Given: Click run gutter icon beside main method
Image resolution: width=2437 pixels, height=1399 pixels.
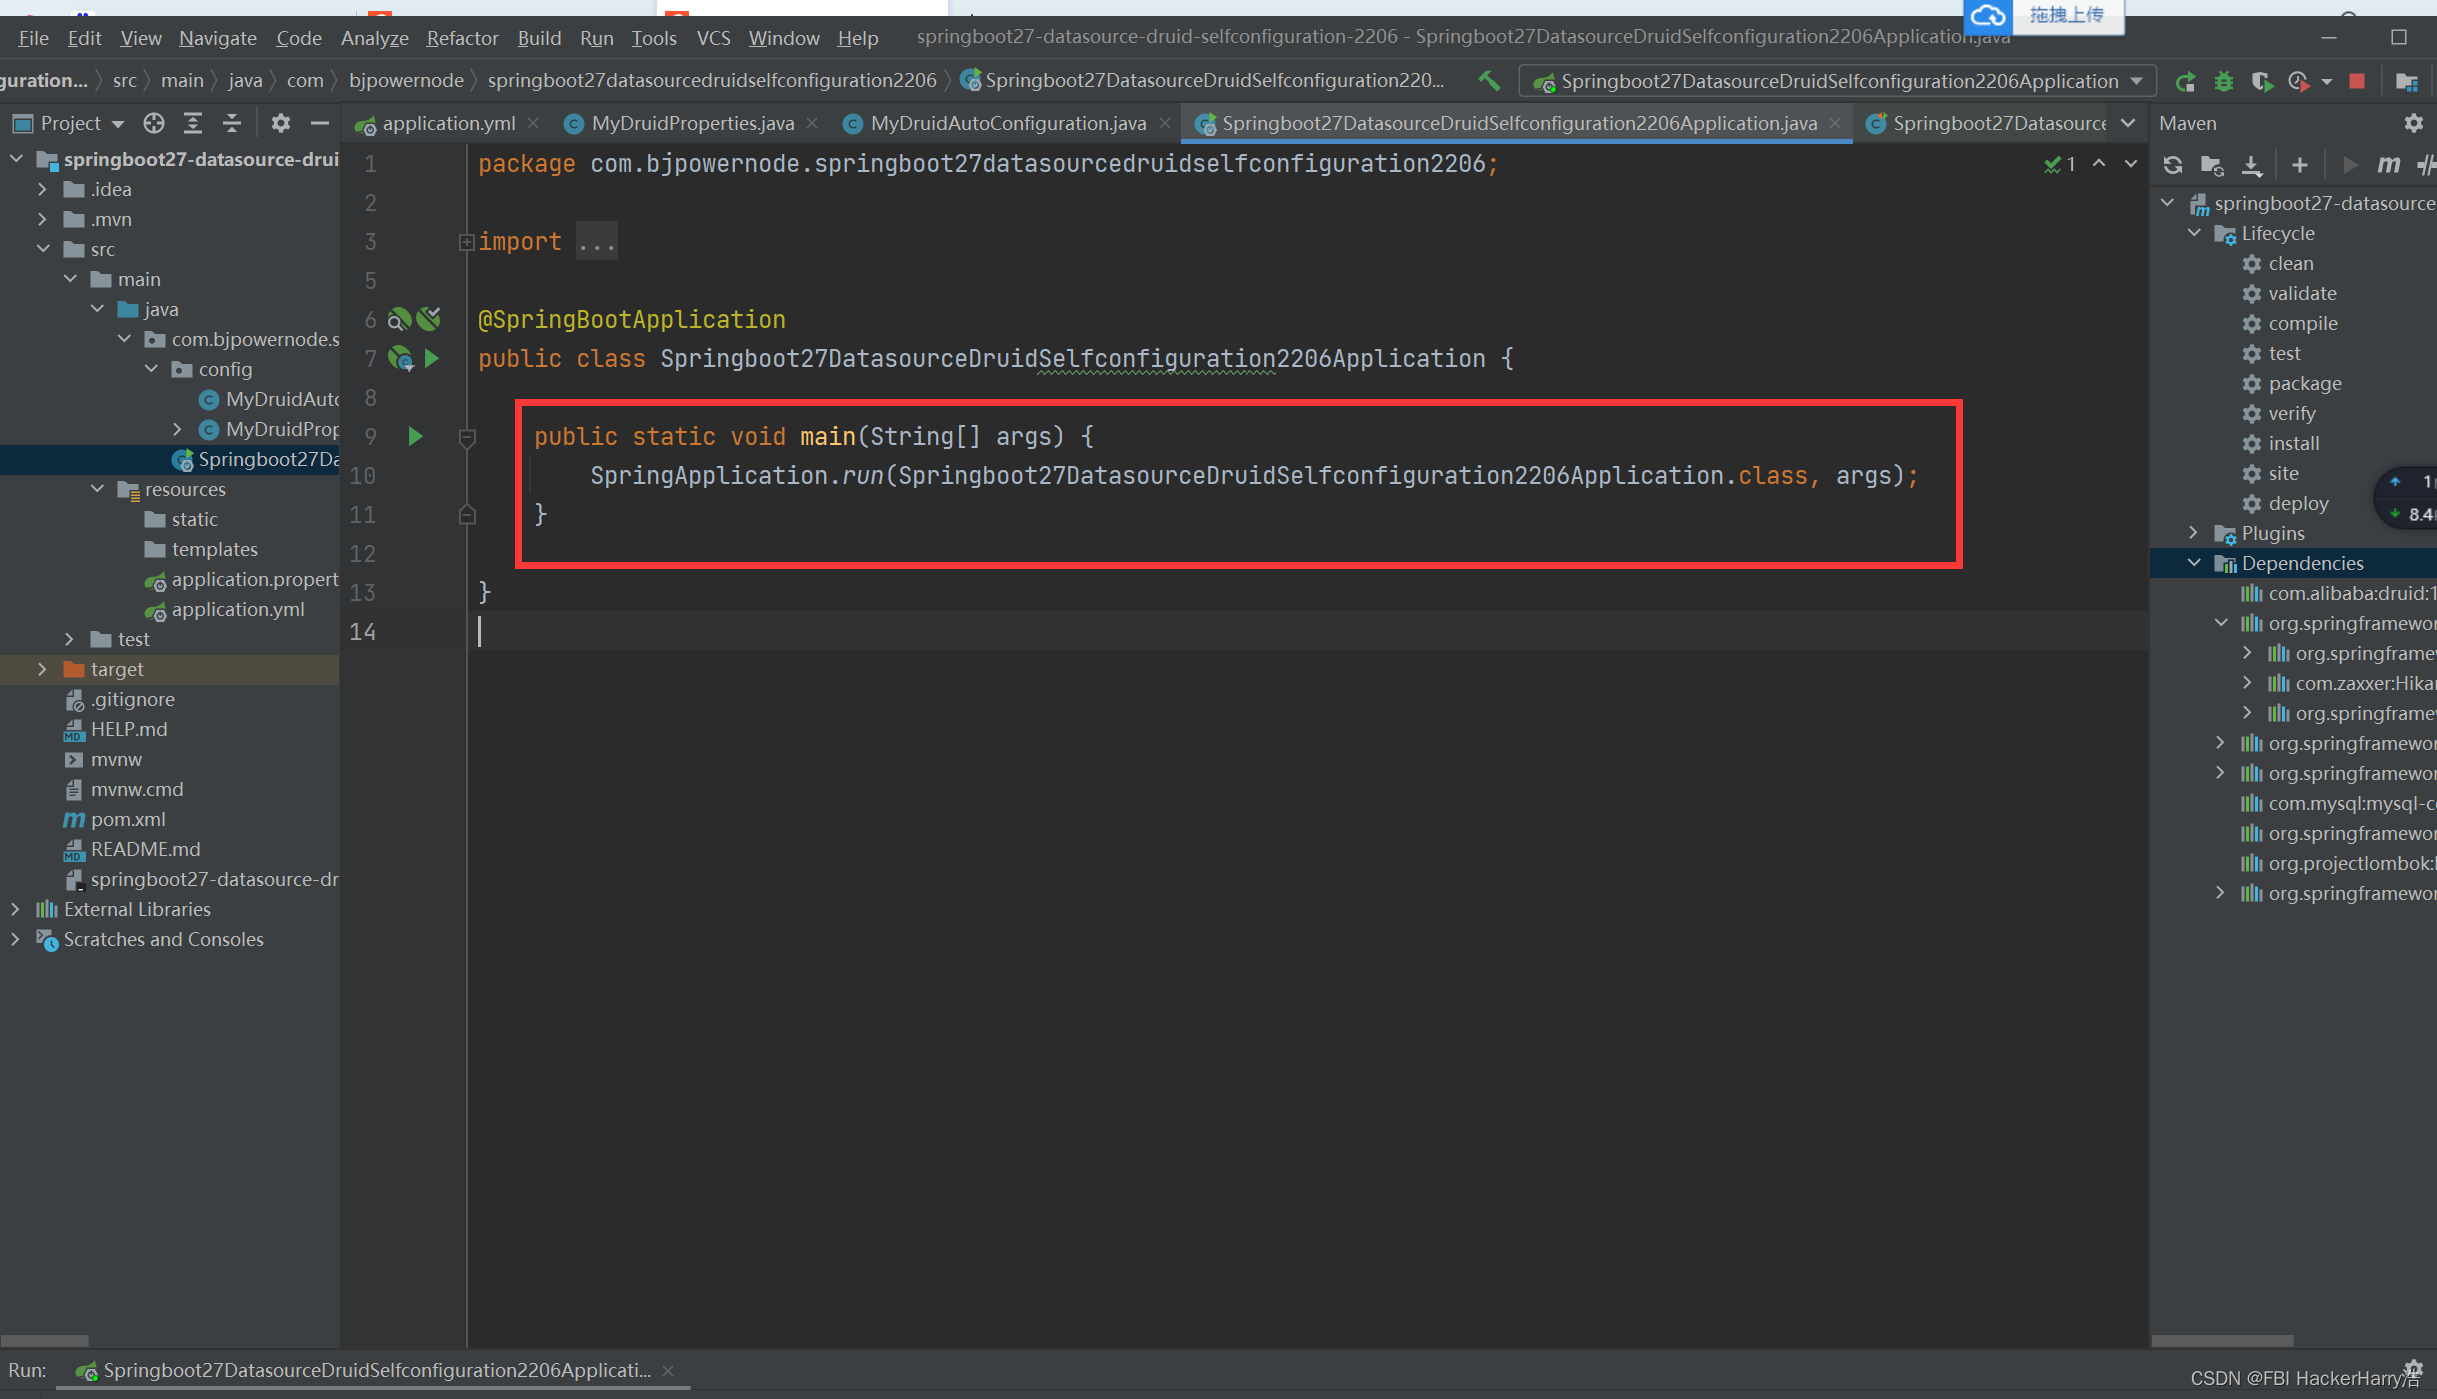Looking at the screenshot, I should 415,436.
